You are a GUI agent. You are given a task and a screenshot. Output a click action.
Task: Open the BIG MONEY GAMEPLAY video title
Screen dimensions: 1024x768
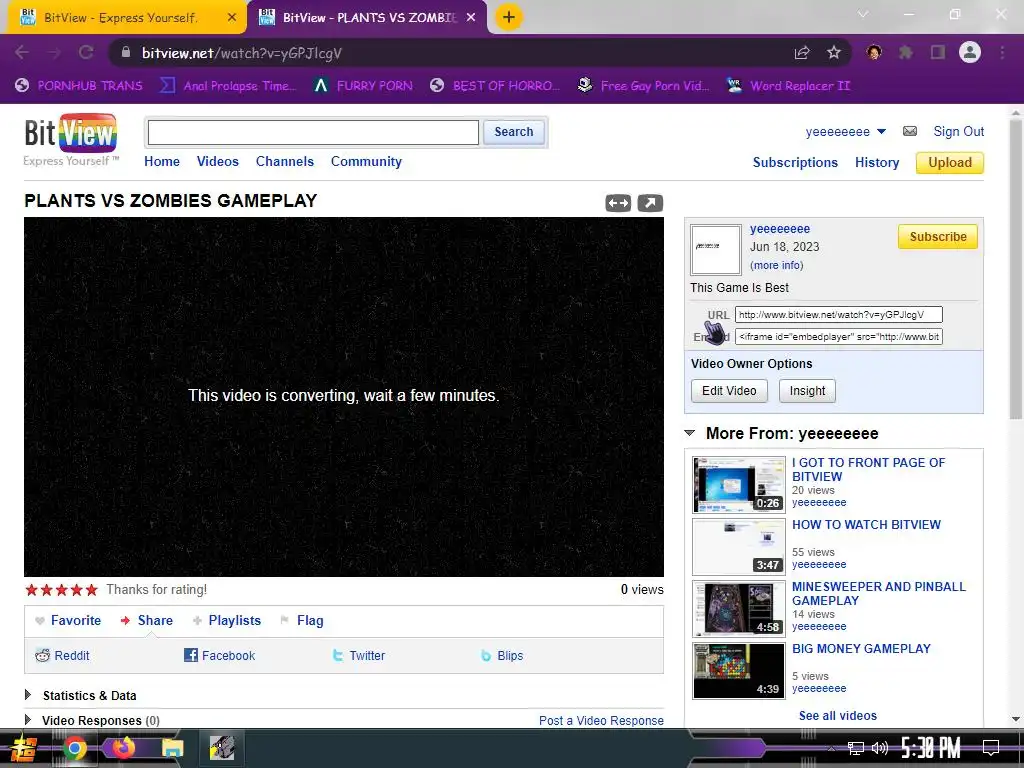[861, 648]
